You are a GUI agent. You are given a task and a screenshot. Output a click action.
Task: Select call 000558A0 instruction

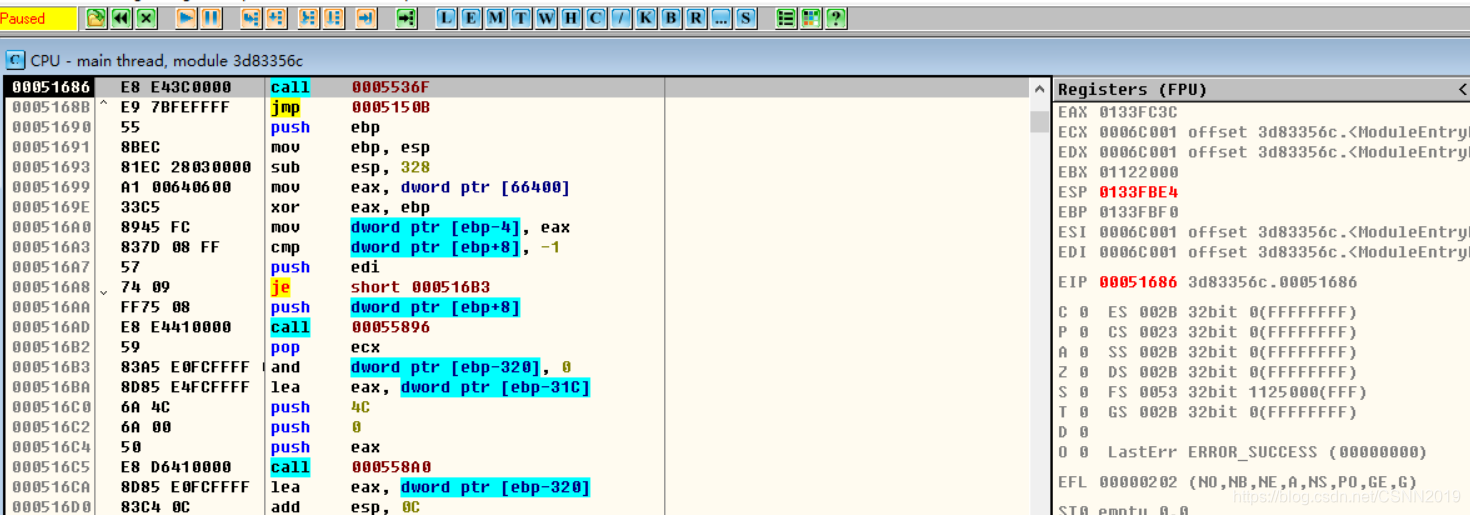[x=350, y=467]
